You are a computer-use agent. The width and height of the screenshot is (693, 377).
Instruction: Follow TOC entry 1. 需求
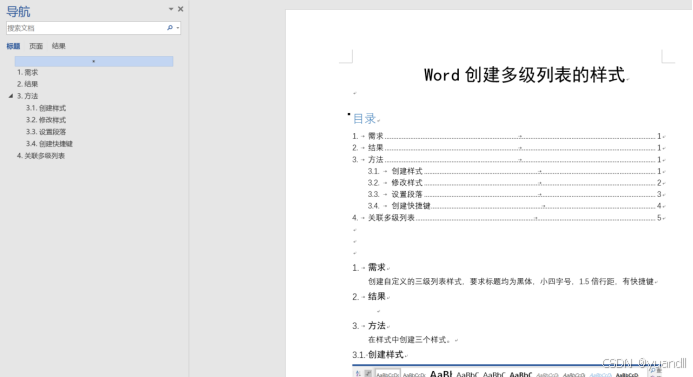click(508, 136)
